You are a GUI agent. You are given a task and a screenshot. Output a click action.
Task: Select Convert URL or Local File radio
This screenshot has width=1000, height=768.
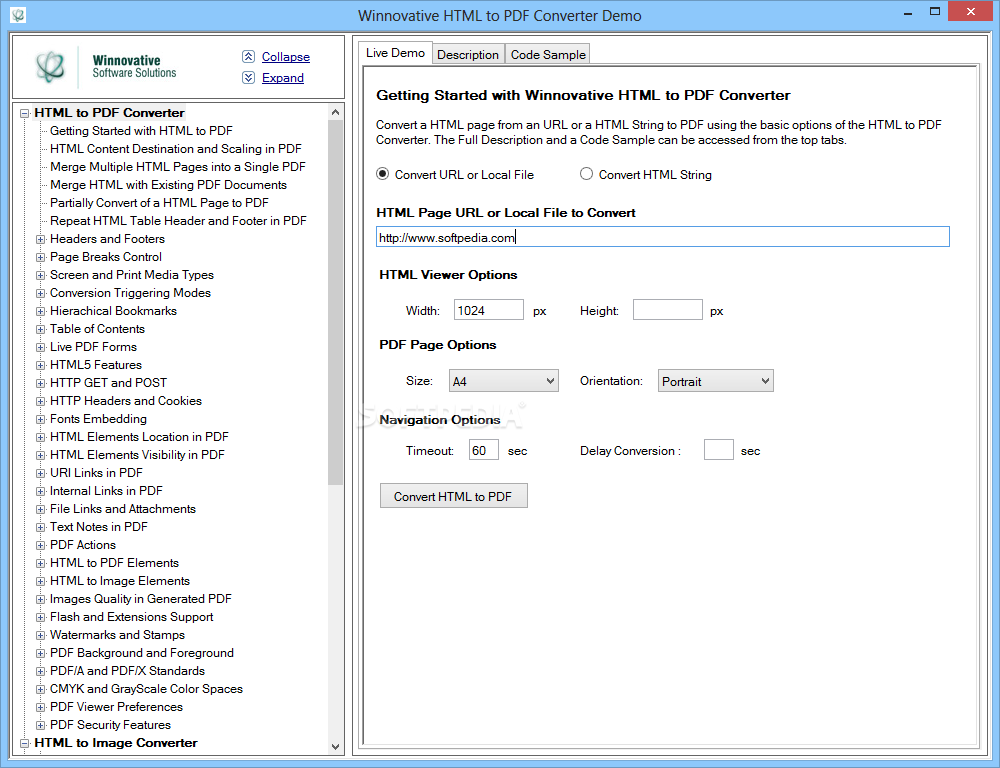click(x=383, y=174)
